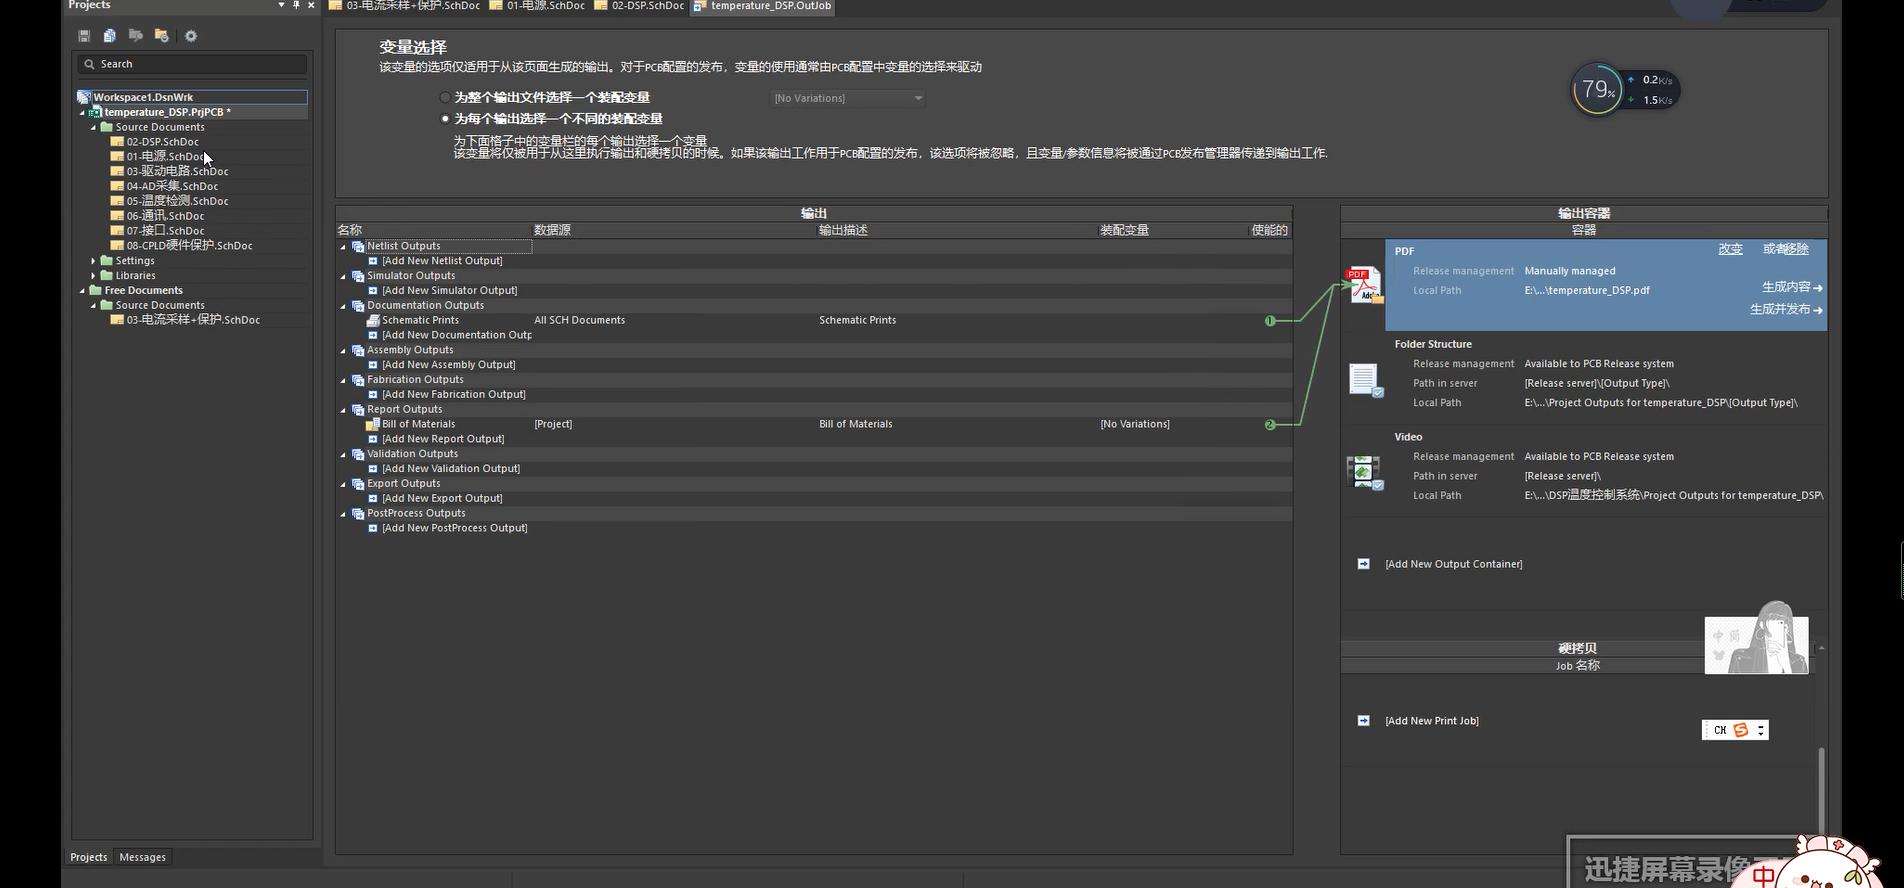
Task: Click the Video container icon
Action: 1364,472
